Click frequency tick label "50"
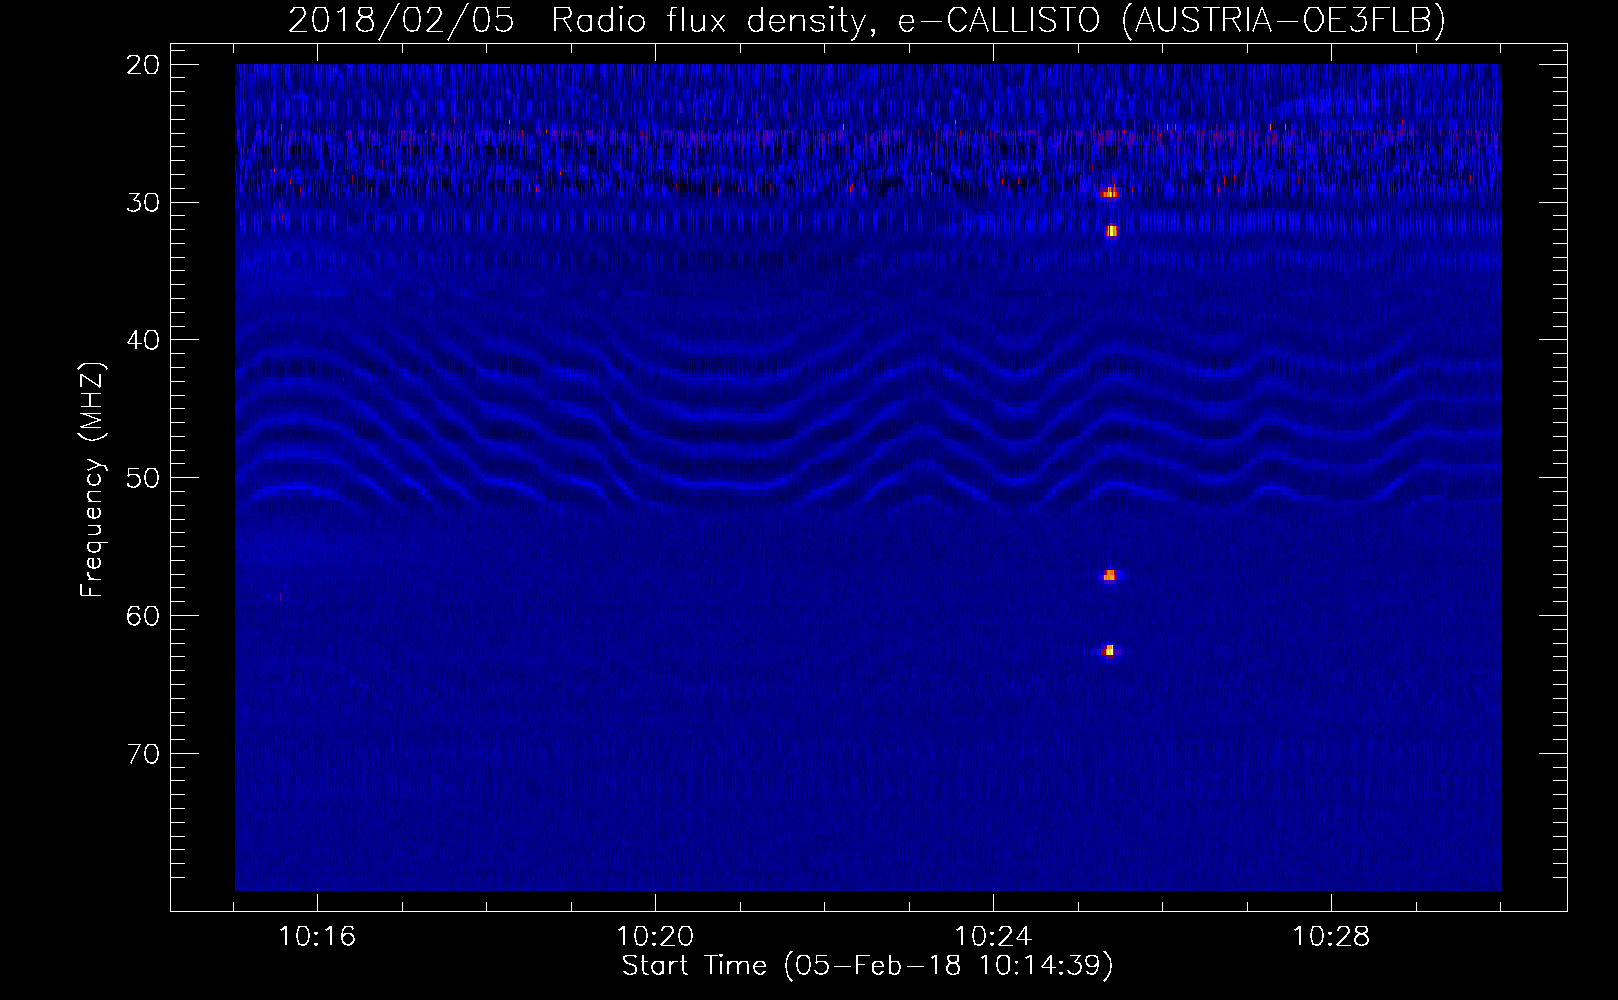 click(x=144, y=478)
